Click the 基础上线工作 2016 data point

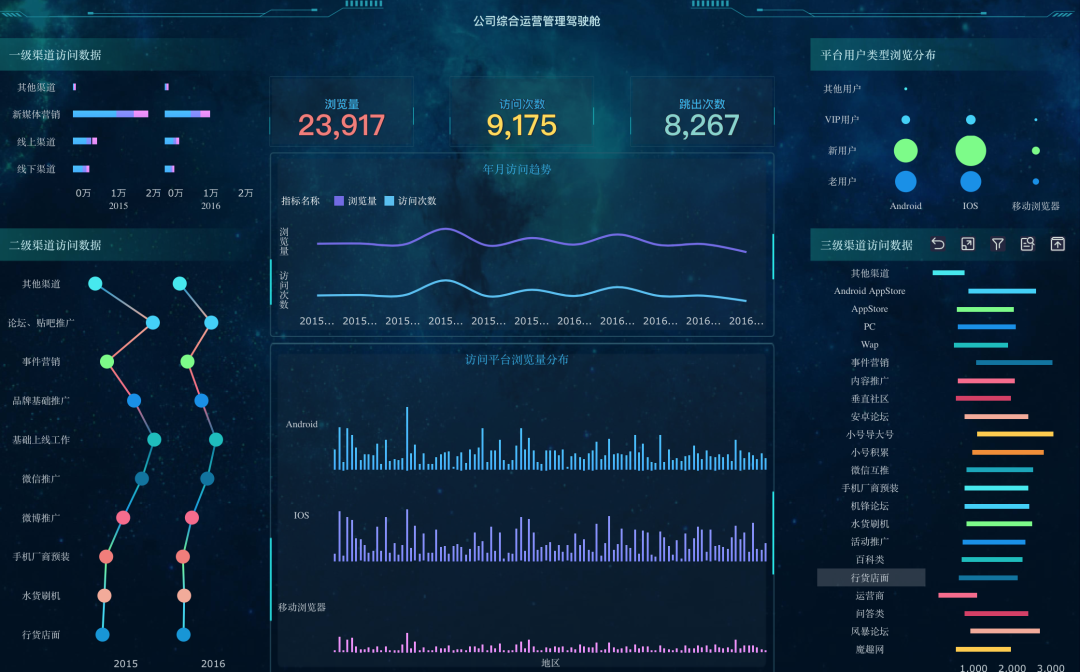click(216, 439)
